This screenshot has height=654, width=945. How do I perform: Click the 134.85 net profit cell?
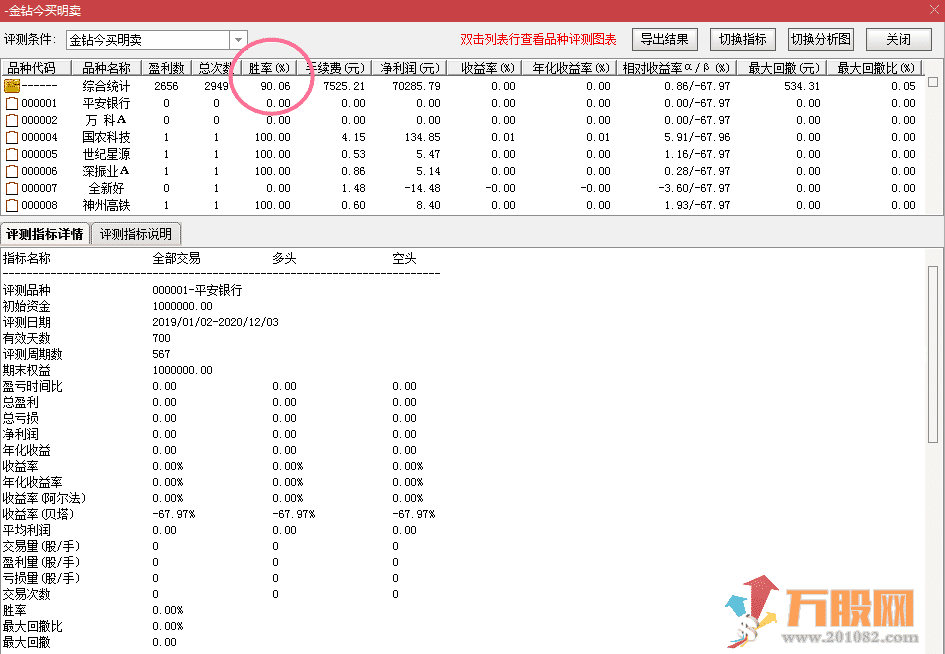[x=422, y=137]
